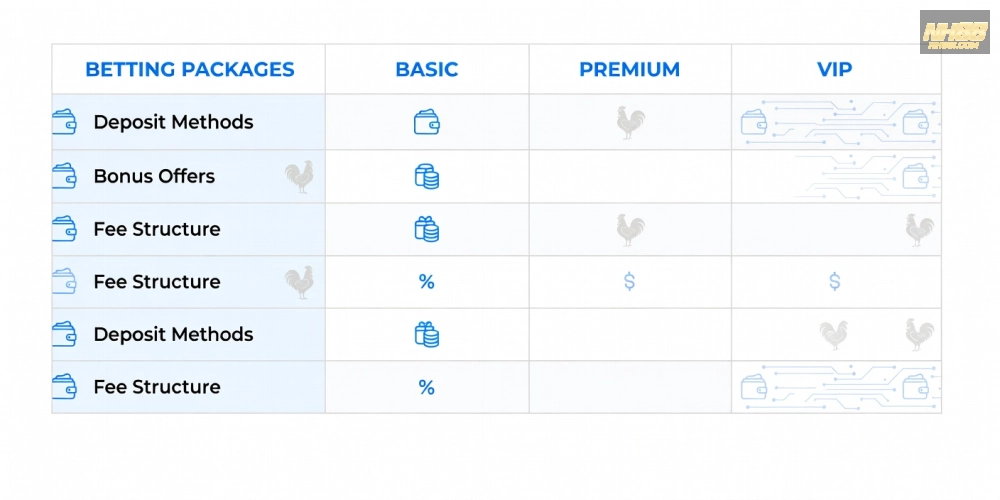The image size is (1000, 500).
Task: Select the percent icon in the dollar-sign row
Action: pos(427,282)
